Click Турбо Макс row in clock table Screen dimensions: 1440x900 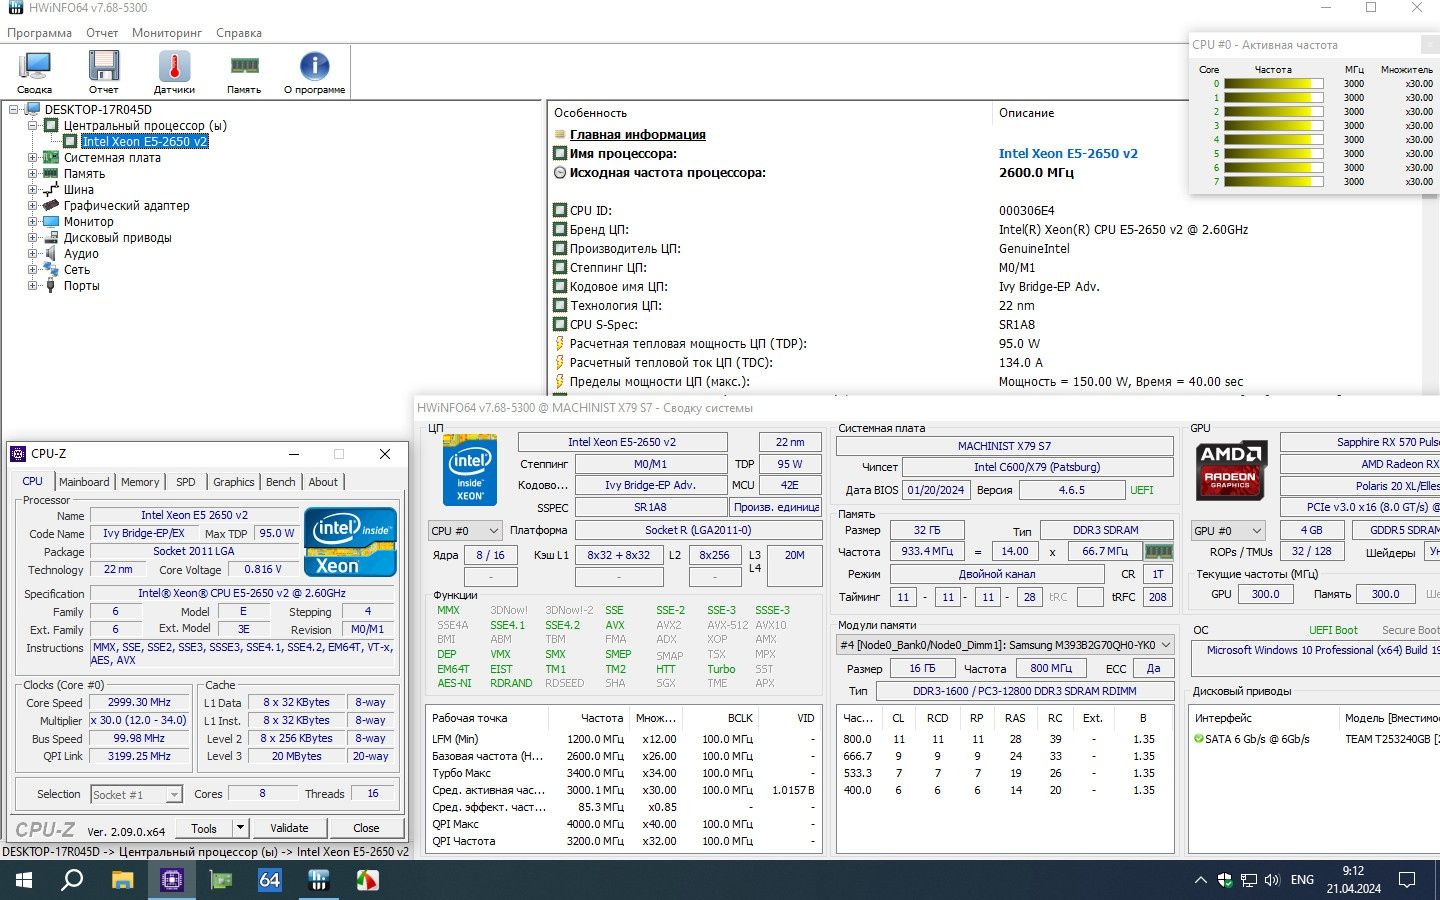pyautogui.click(x=625, y=773)
